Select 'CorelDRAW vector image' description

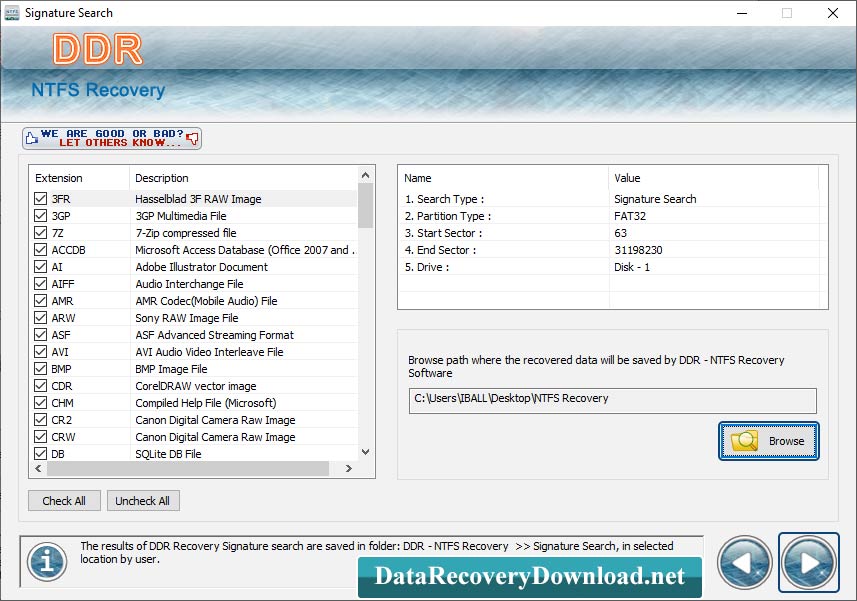[x=196, y=386]
